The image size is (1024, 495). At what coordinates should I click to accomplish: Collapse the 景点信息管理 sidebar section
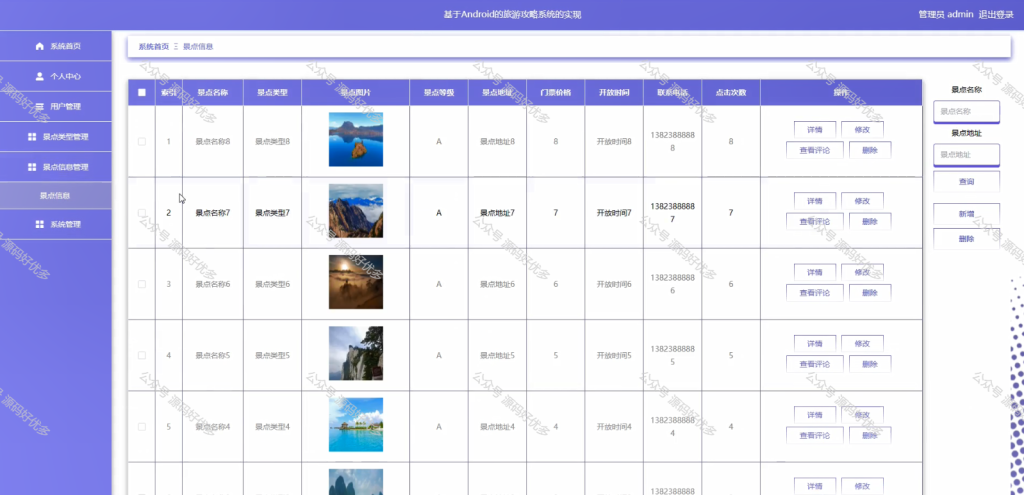coord(56,167)
